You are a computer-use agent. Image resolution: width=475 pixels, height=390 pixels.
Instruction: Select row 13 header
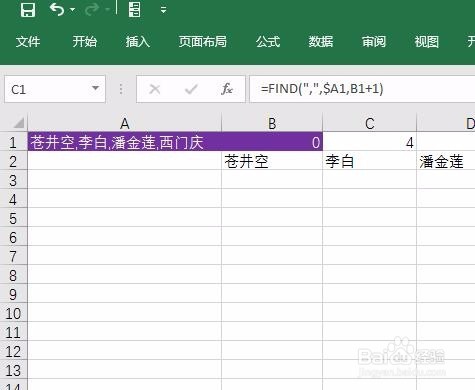pos(13,371)
